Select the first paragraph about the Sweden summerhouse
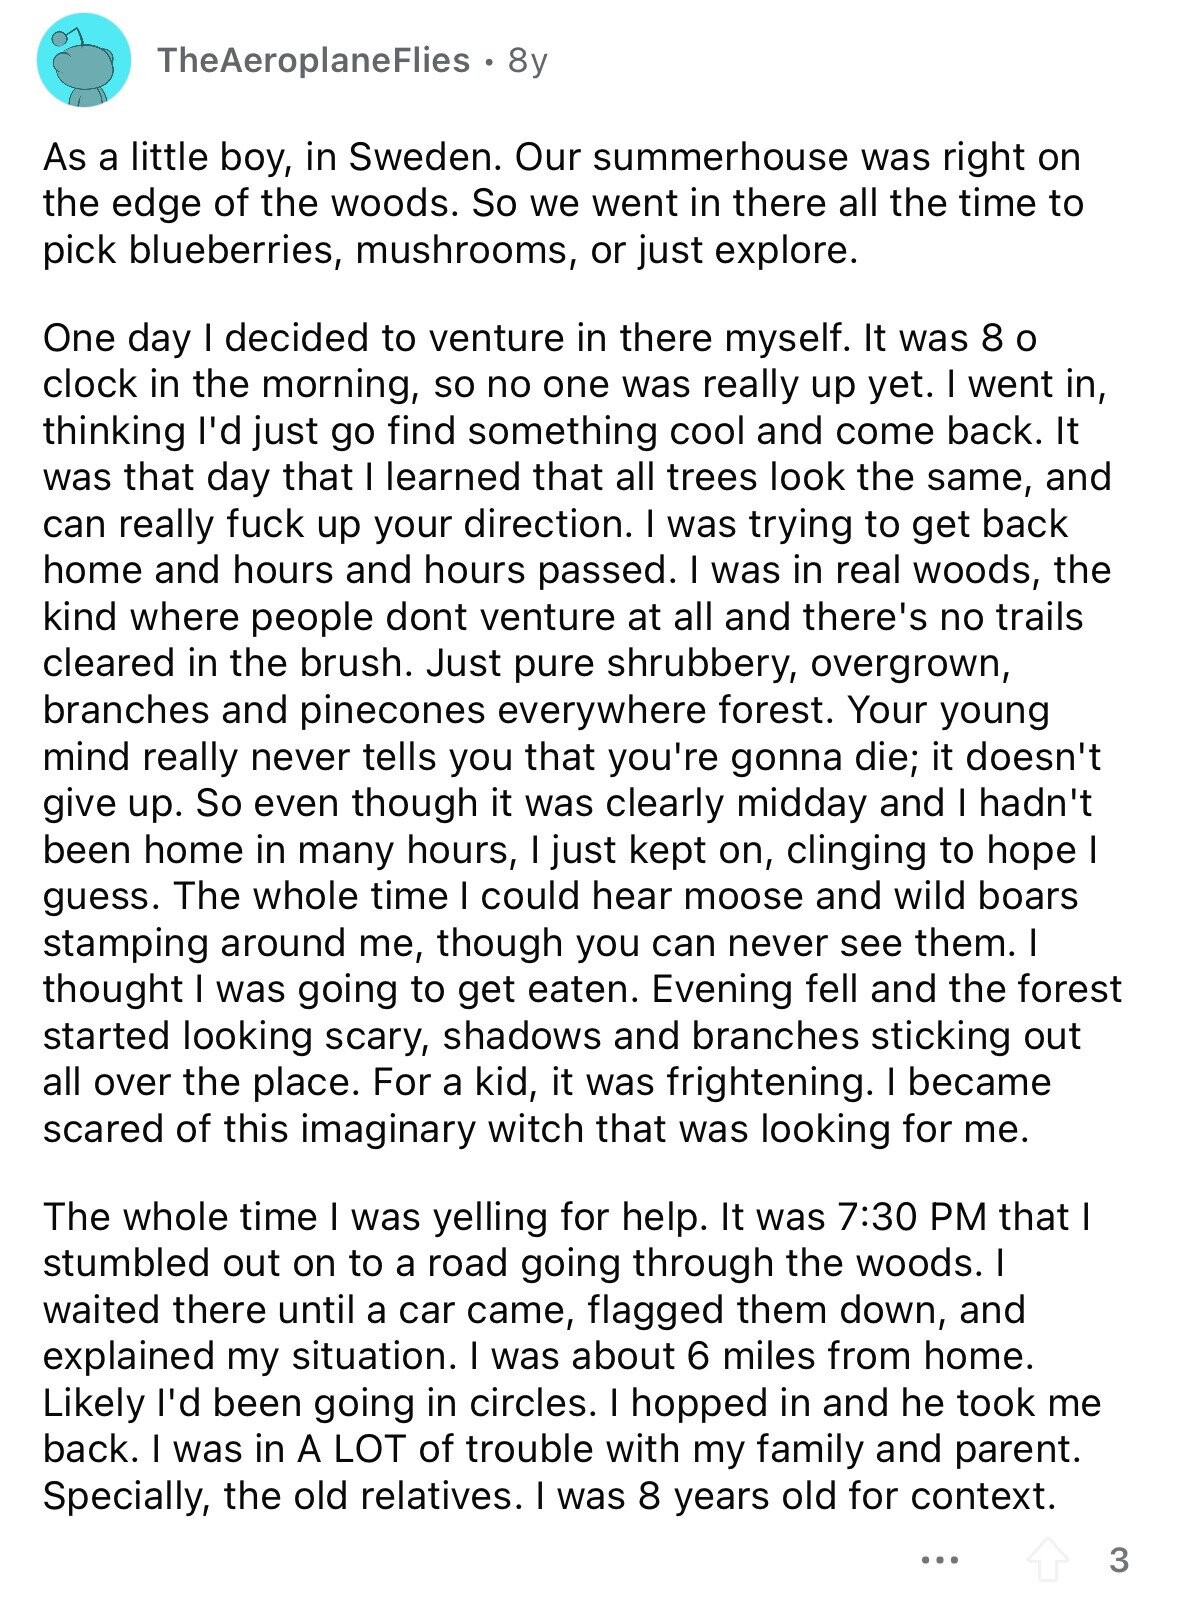Screen dimensions: 1179x1602 coord(563,203)
